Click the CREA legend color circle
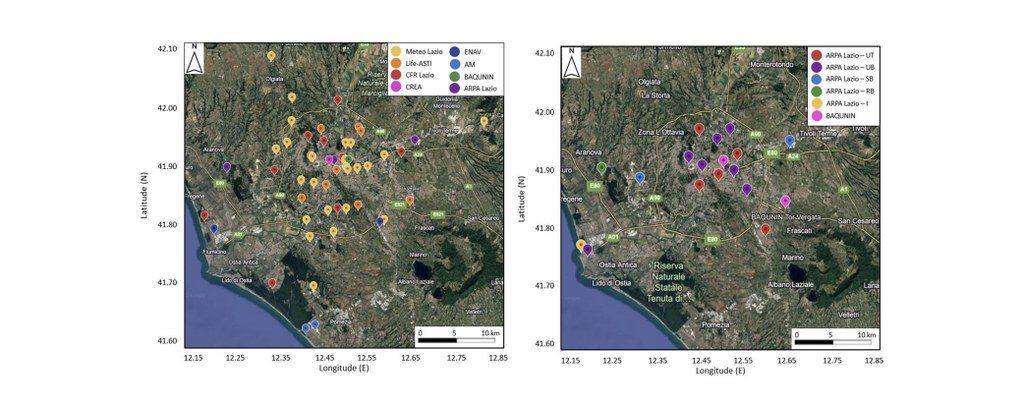 pyautogui.click(x=397, y=85)
